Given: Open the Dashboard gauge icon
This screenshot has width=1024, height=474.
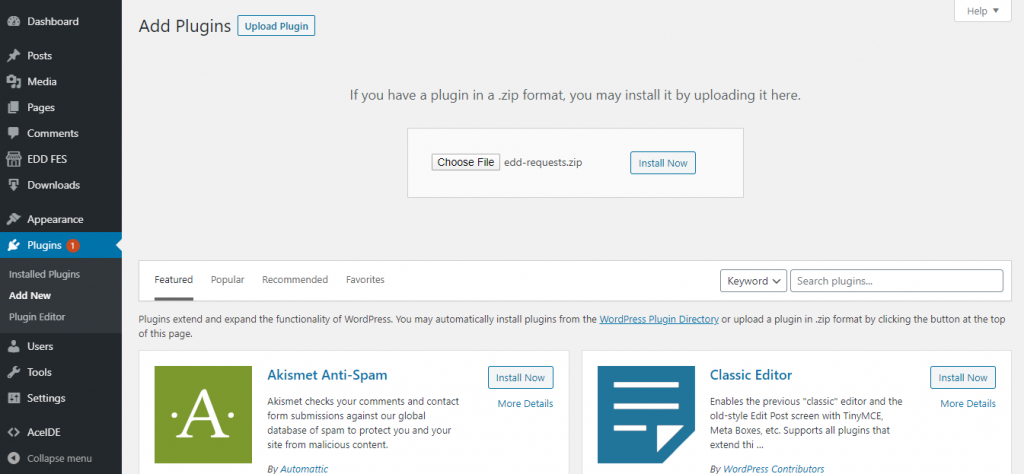Looking at the screenshot, I should tap(14, 22).
